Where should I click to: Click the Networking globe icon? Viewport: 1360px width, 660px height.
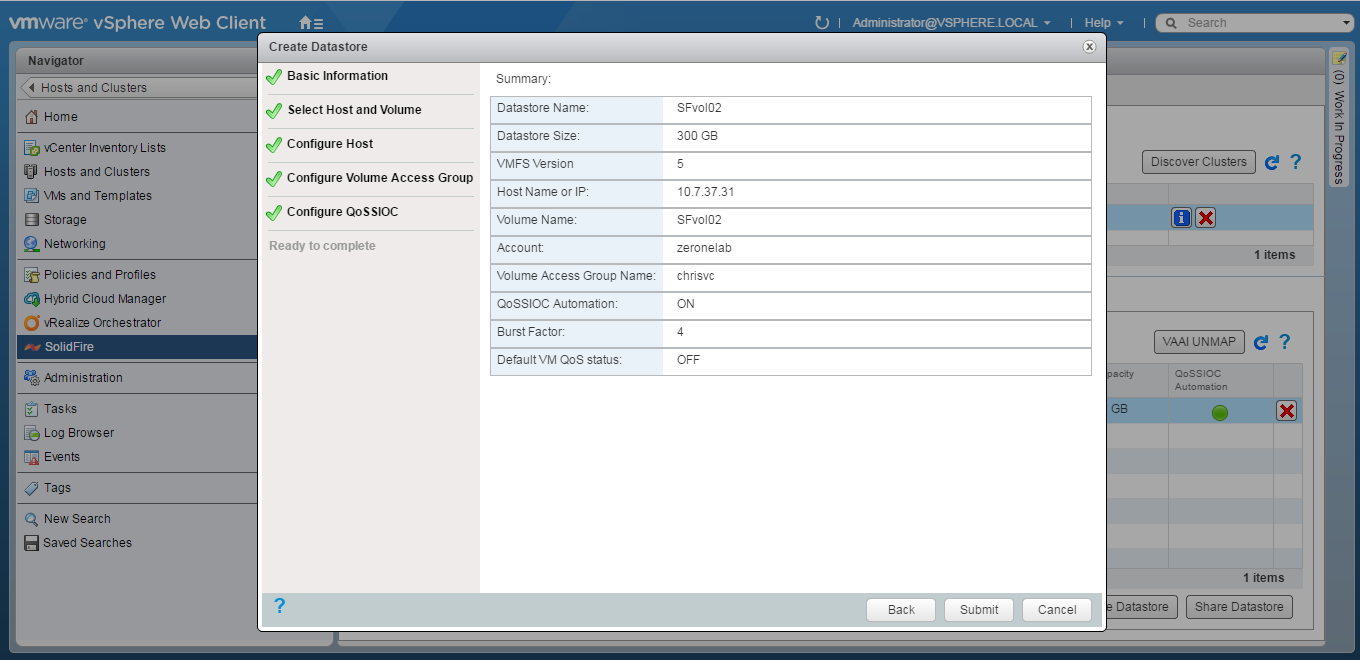pyautogui.click(x=32, y=244)
